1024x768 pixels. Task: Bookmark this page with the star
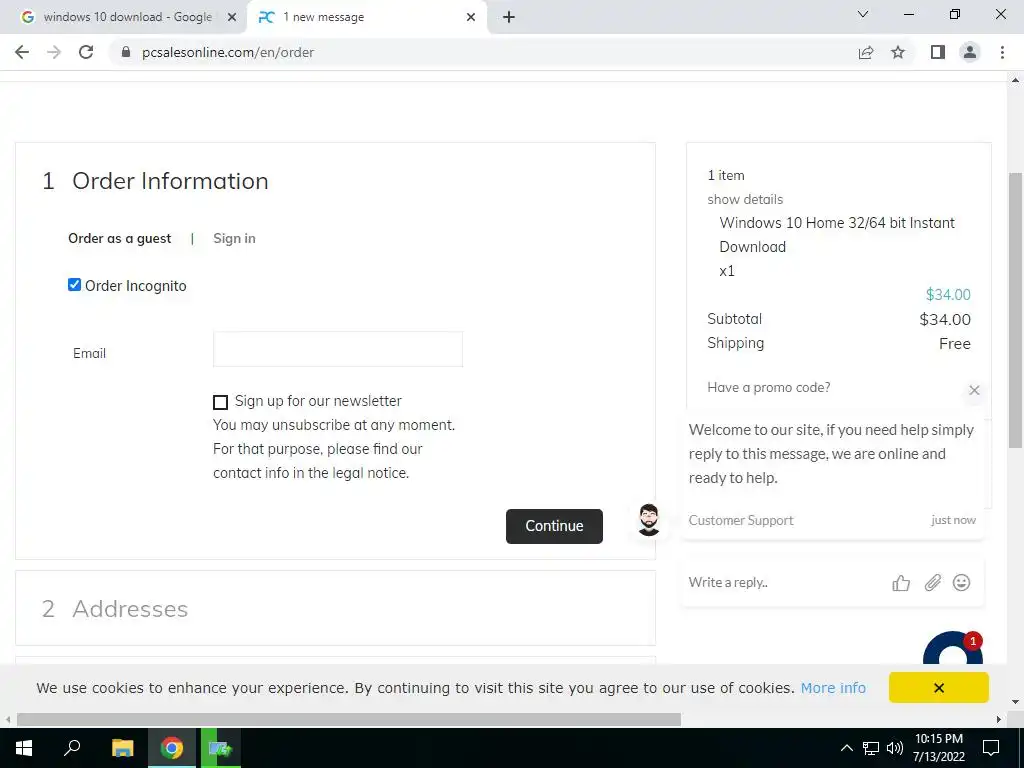(898, 52)
